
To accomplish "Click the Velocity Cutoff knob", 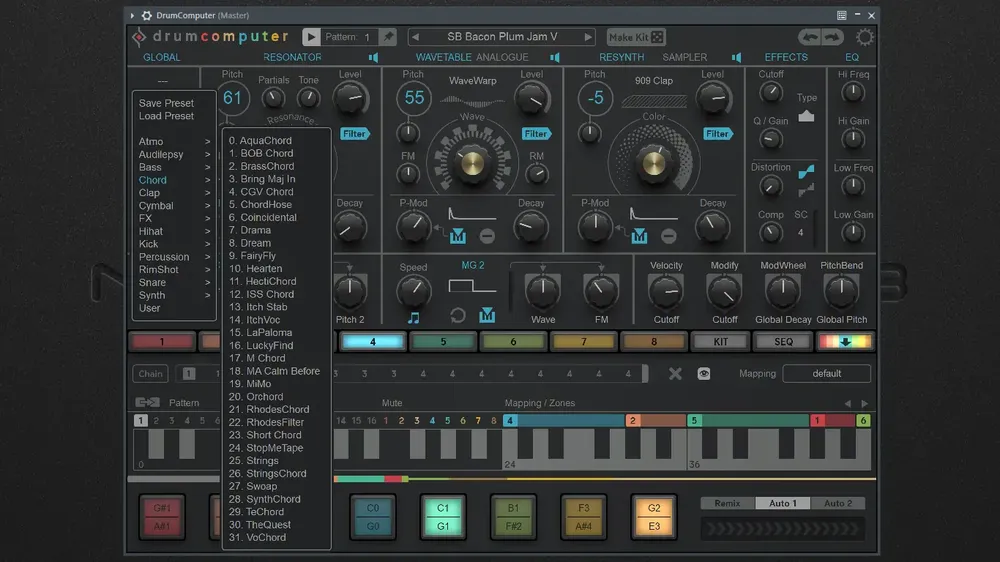I will pyautogui.click(x=666, y=292).
